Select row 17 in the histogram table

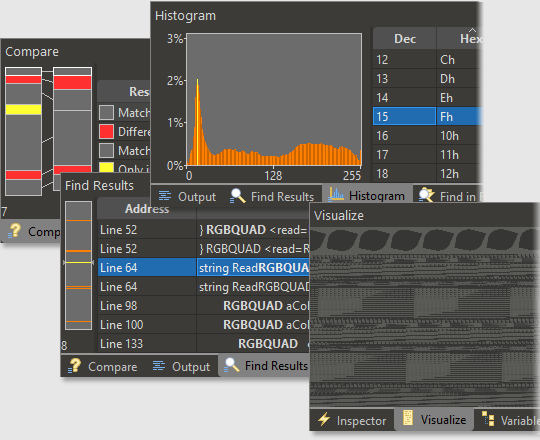pyautogui.click(x=426, y=155)
